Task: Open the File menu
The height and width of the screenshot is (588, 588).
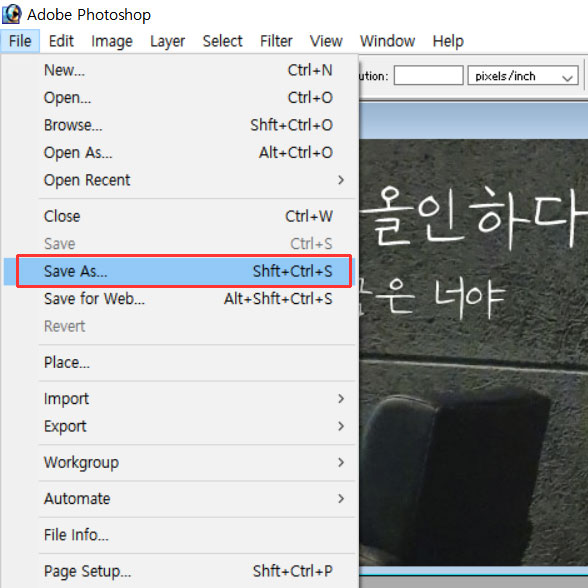Action: coord(20,41)
